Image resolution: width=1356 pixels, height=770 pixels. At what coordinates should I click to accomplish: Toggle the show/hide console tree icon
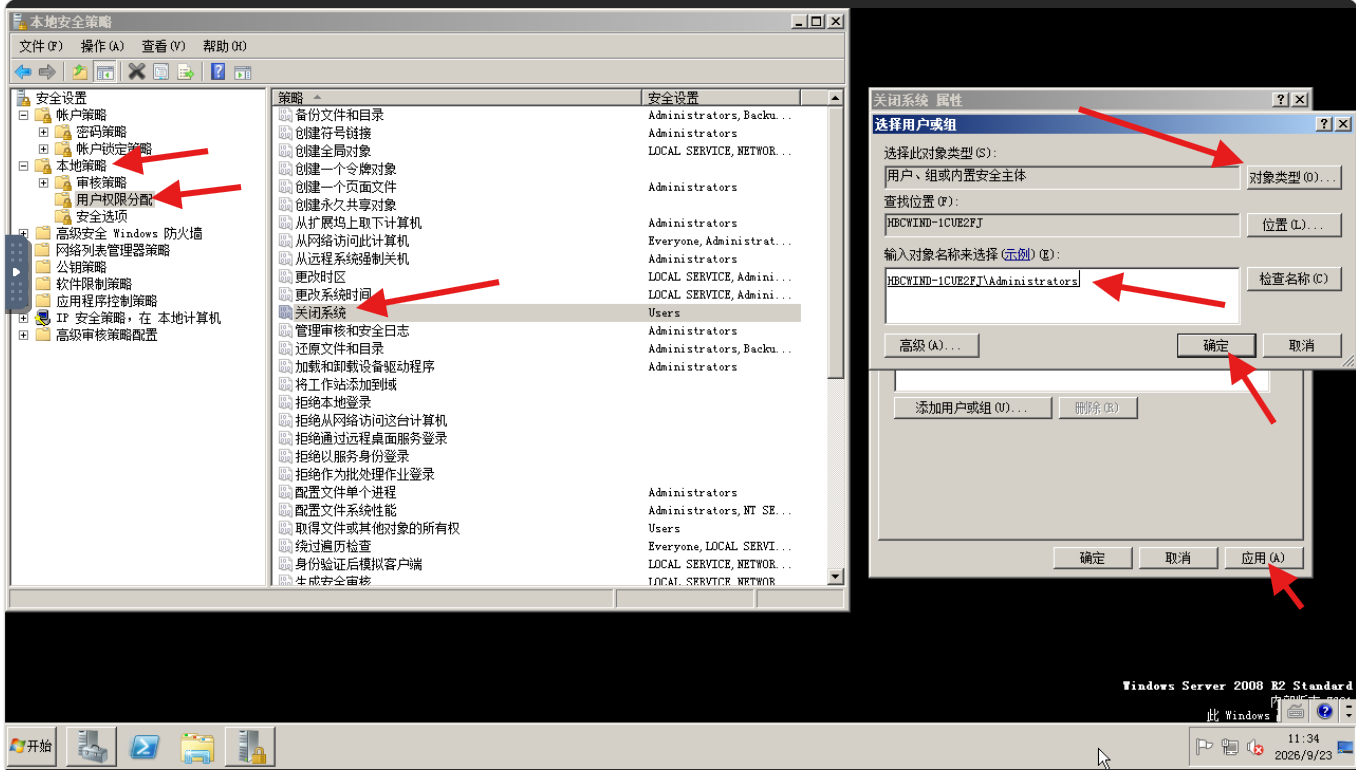[104, 72]
